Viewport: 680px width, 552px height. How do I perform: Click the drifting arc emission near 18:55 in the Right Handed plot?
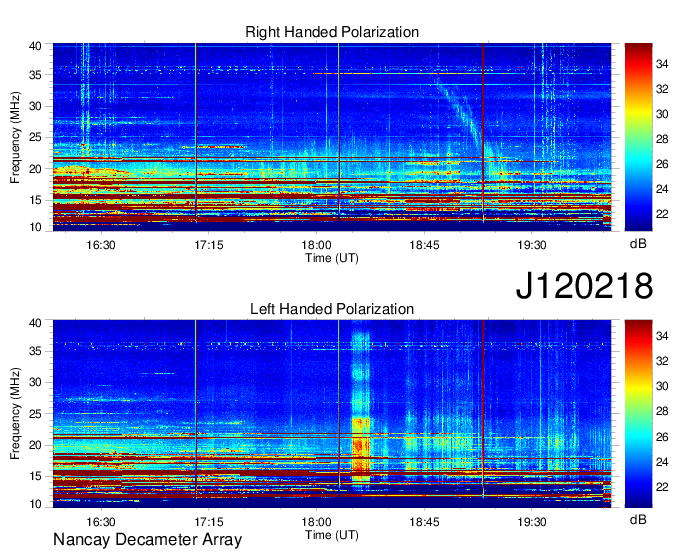pos(461,111)
